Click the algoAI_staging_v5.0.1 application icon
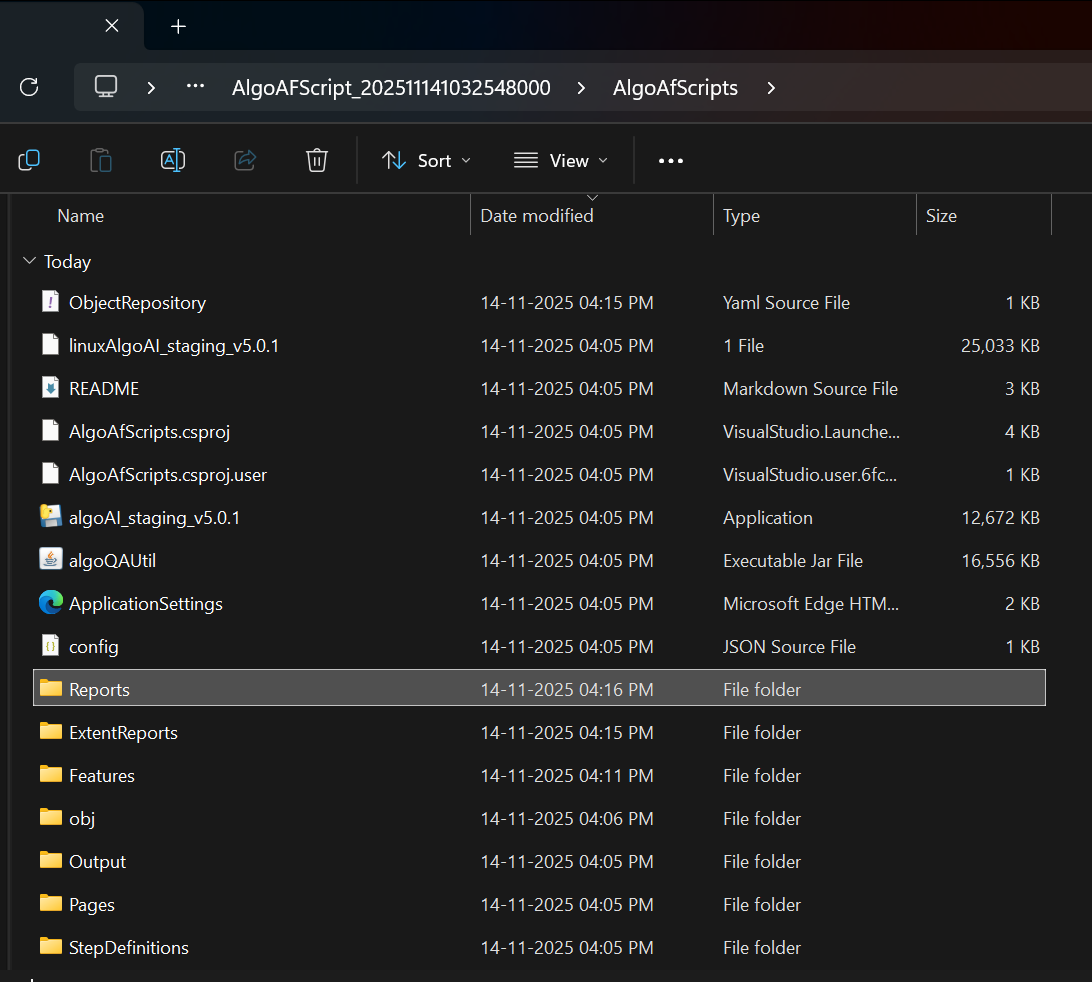Viewport: 1092px width, 982px height. [x=51, y=517]
